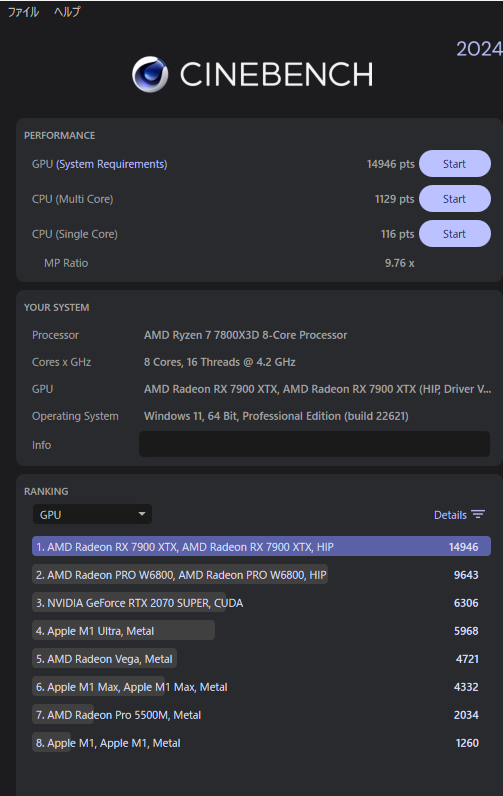503x796 pixels.
Task: Select the Radeon Pro 5500M ranking entry
Action: tap(256, 714)
